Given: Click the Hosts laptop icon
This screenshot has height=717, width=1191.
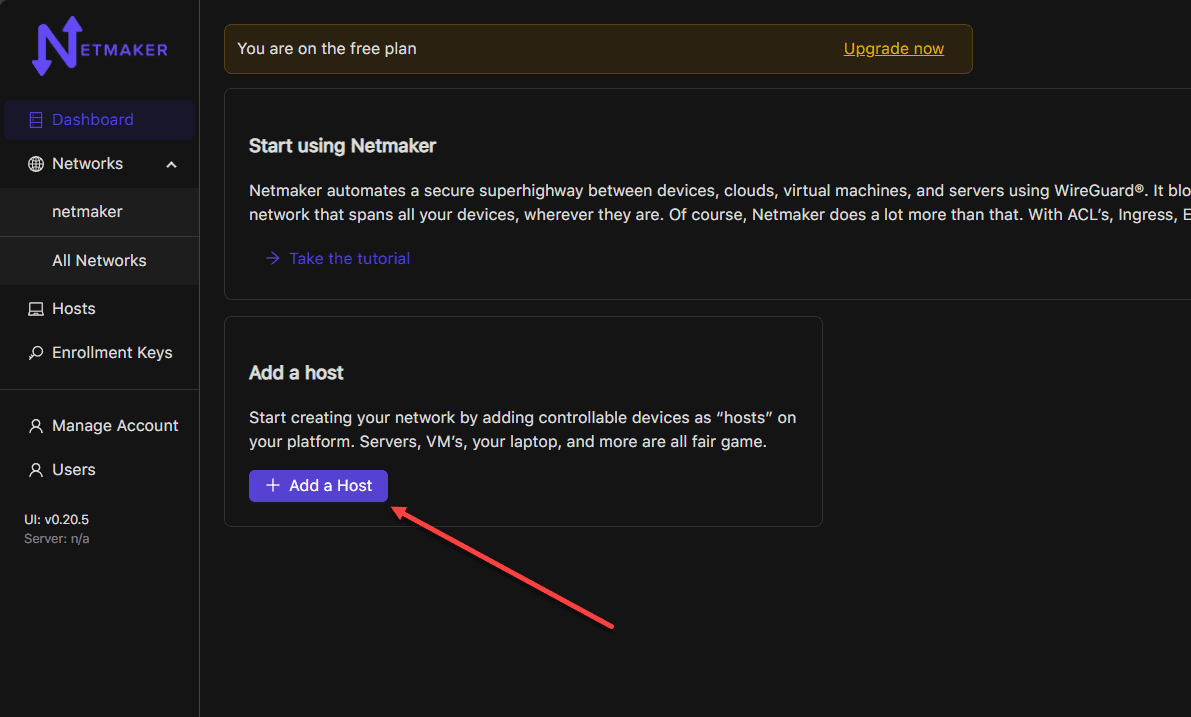Looking at the screenshot, I should 36,309.
